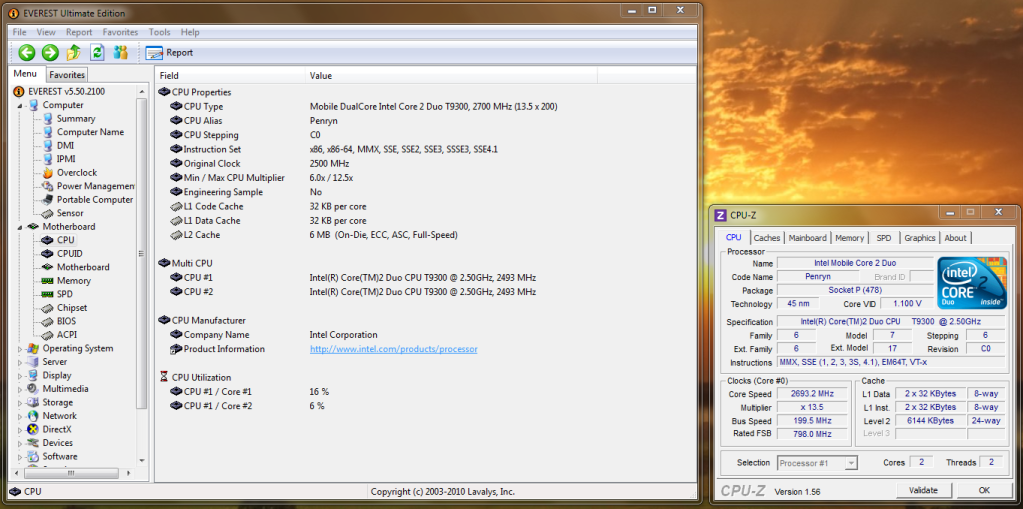Go forward with the green Forward arrow
The image size is (1023, 509).
(x=50, y=53)
